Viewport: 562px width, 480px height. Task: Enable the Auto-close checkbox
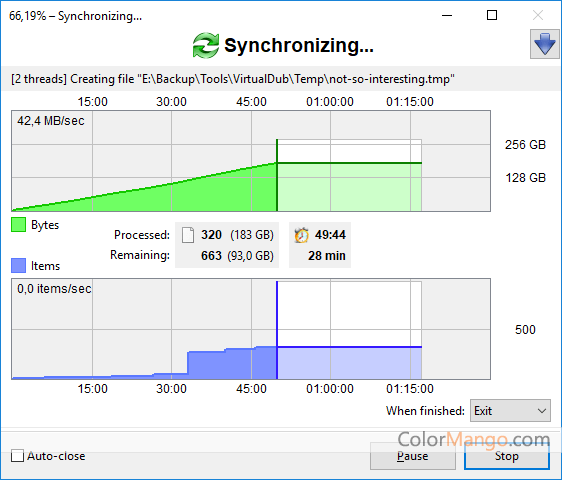tap(17, 456)
